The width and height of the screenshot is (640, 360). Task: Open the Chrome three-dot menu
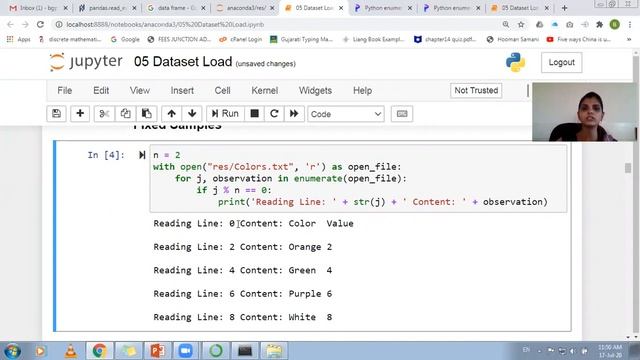629,24
